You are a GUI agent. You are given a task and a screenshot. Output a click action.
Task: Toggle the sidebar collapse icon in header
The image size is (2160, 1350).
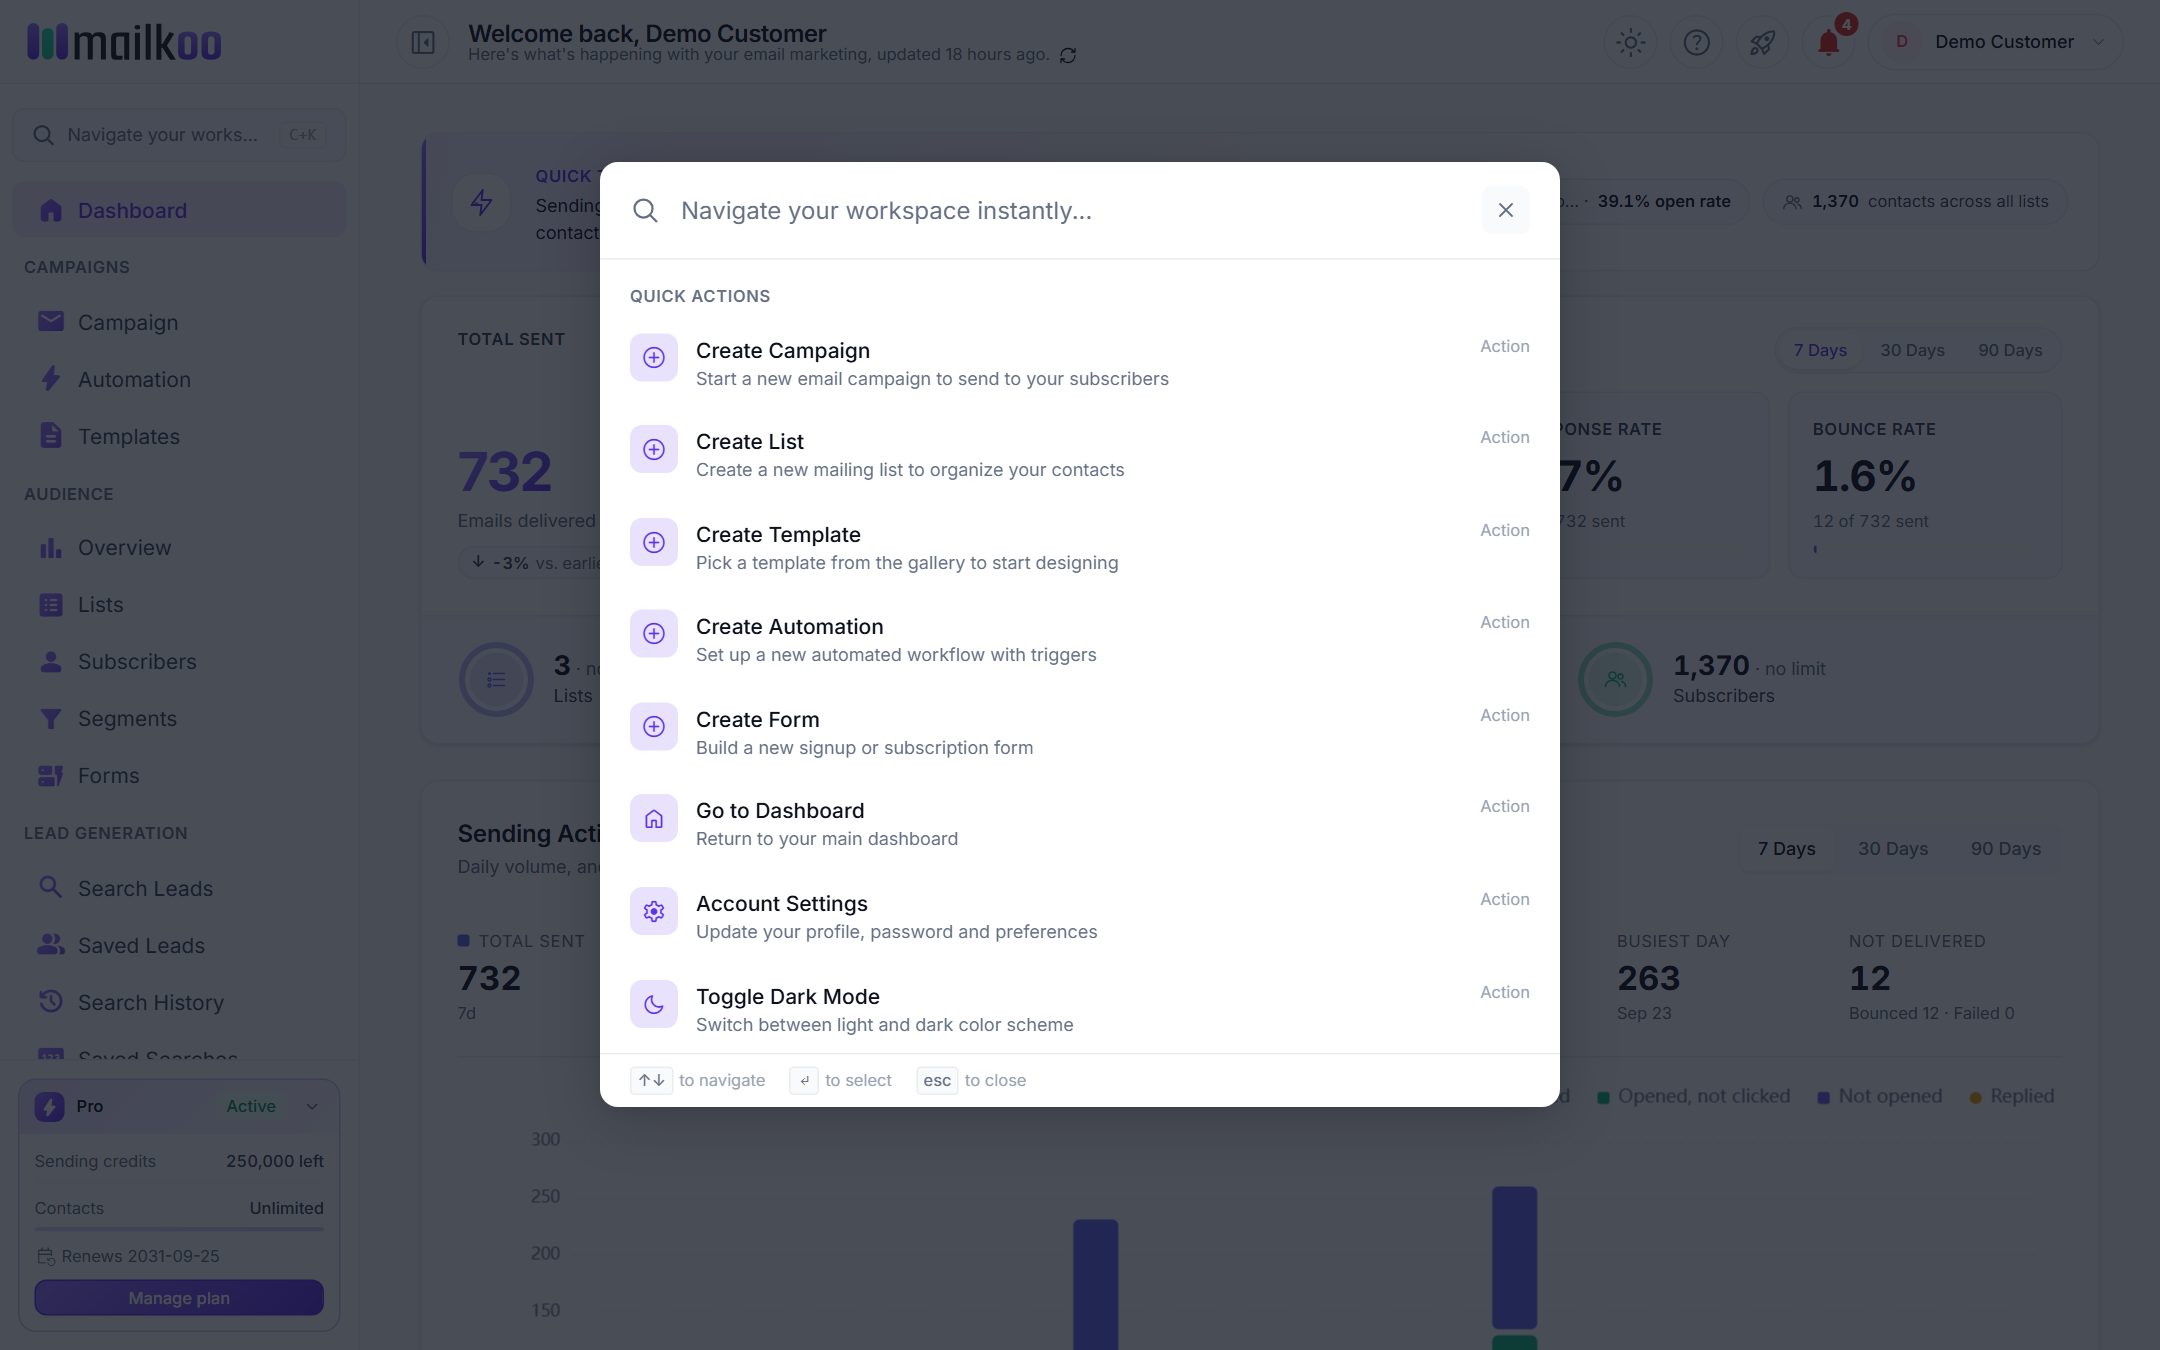pyautogui.click(x=423, y=42)
